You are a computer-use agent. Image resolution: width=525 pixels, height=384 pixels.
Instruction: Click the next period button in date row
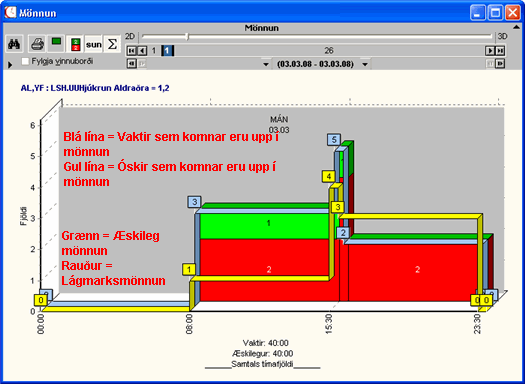500,63
